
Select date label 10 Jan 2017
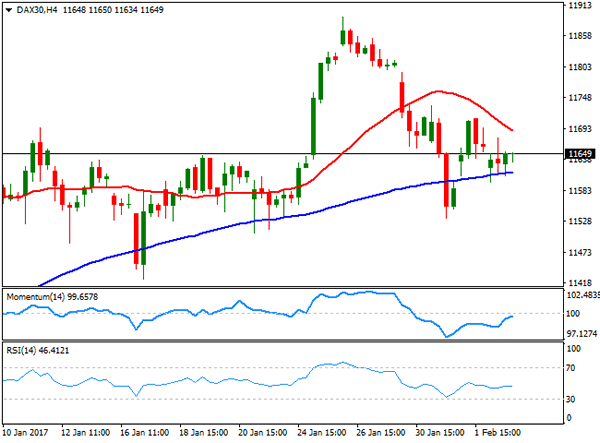tap(26, 433)
